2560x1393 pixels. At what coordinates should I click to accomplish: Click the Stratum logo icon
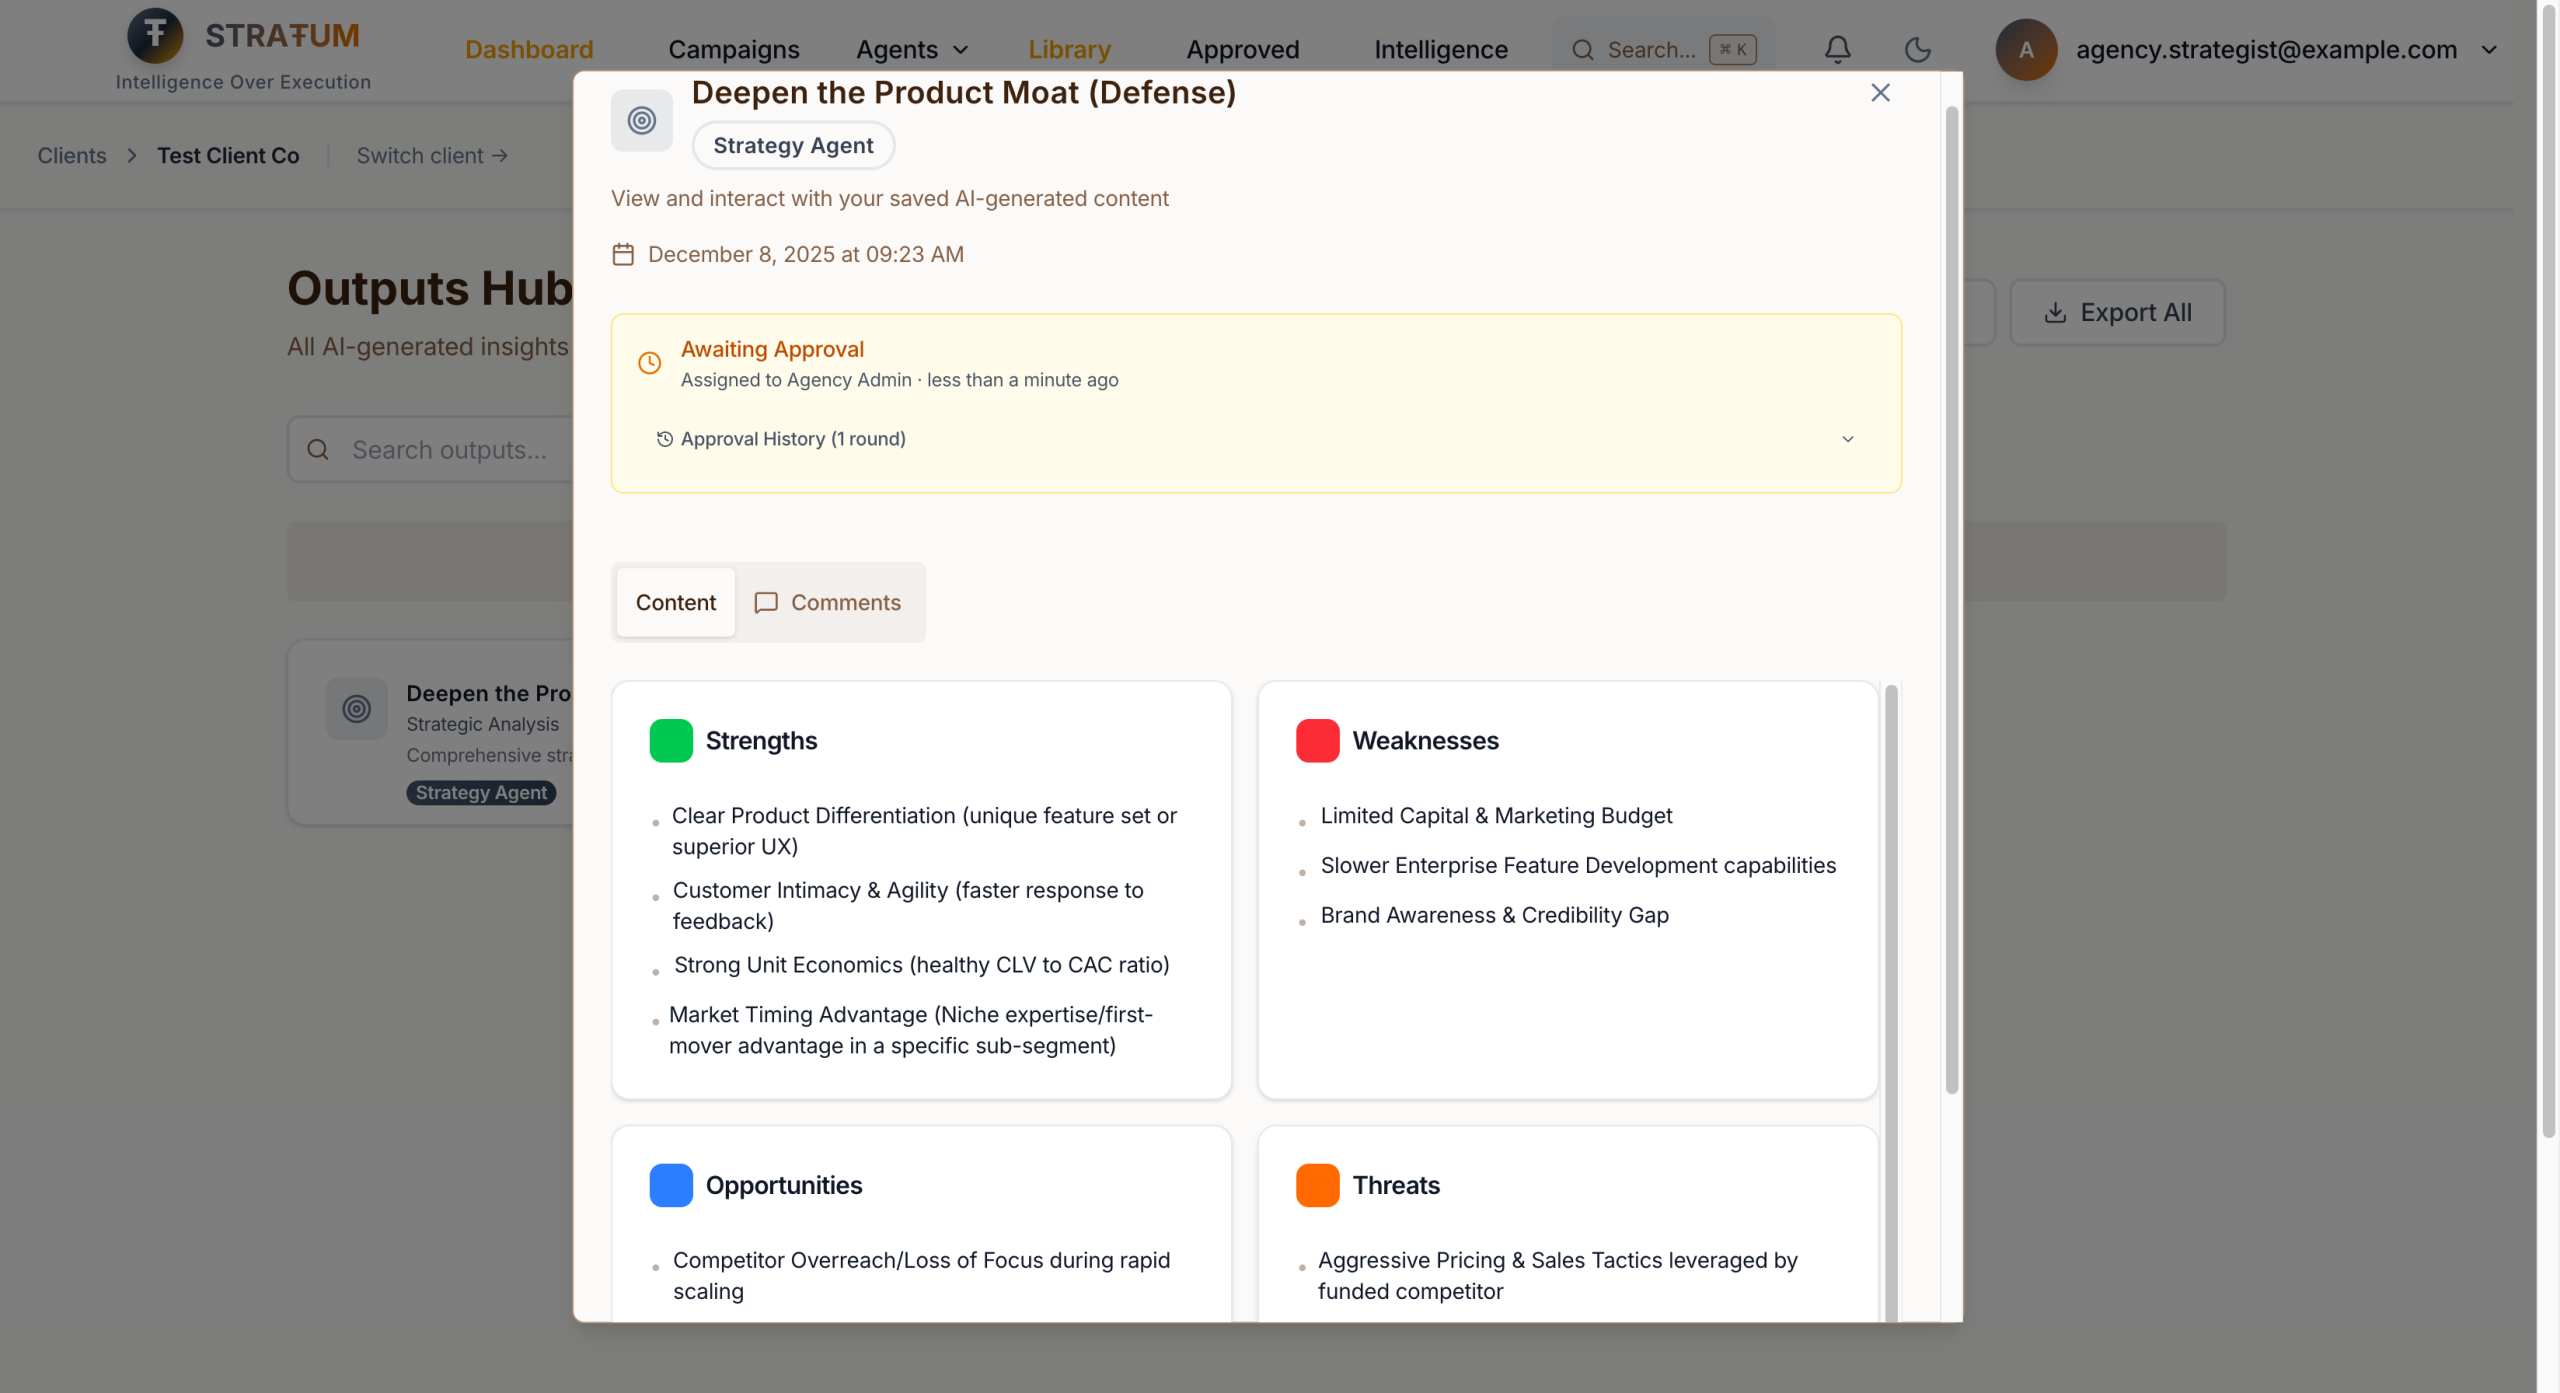[x=155, y=35]
